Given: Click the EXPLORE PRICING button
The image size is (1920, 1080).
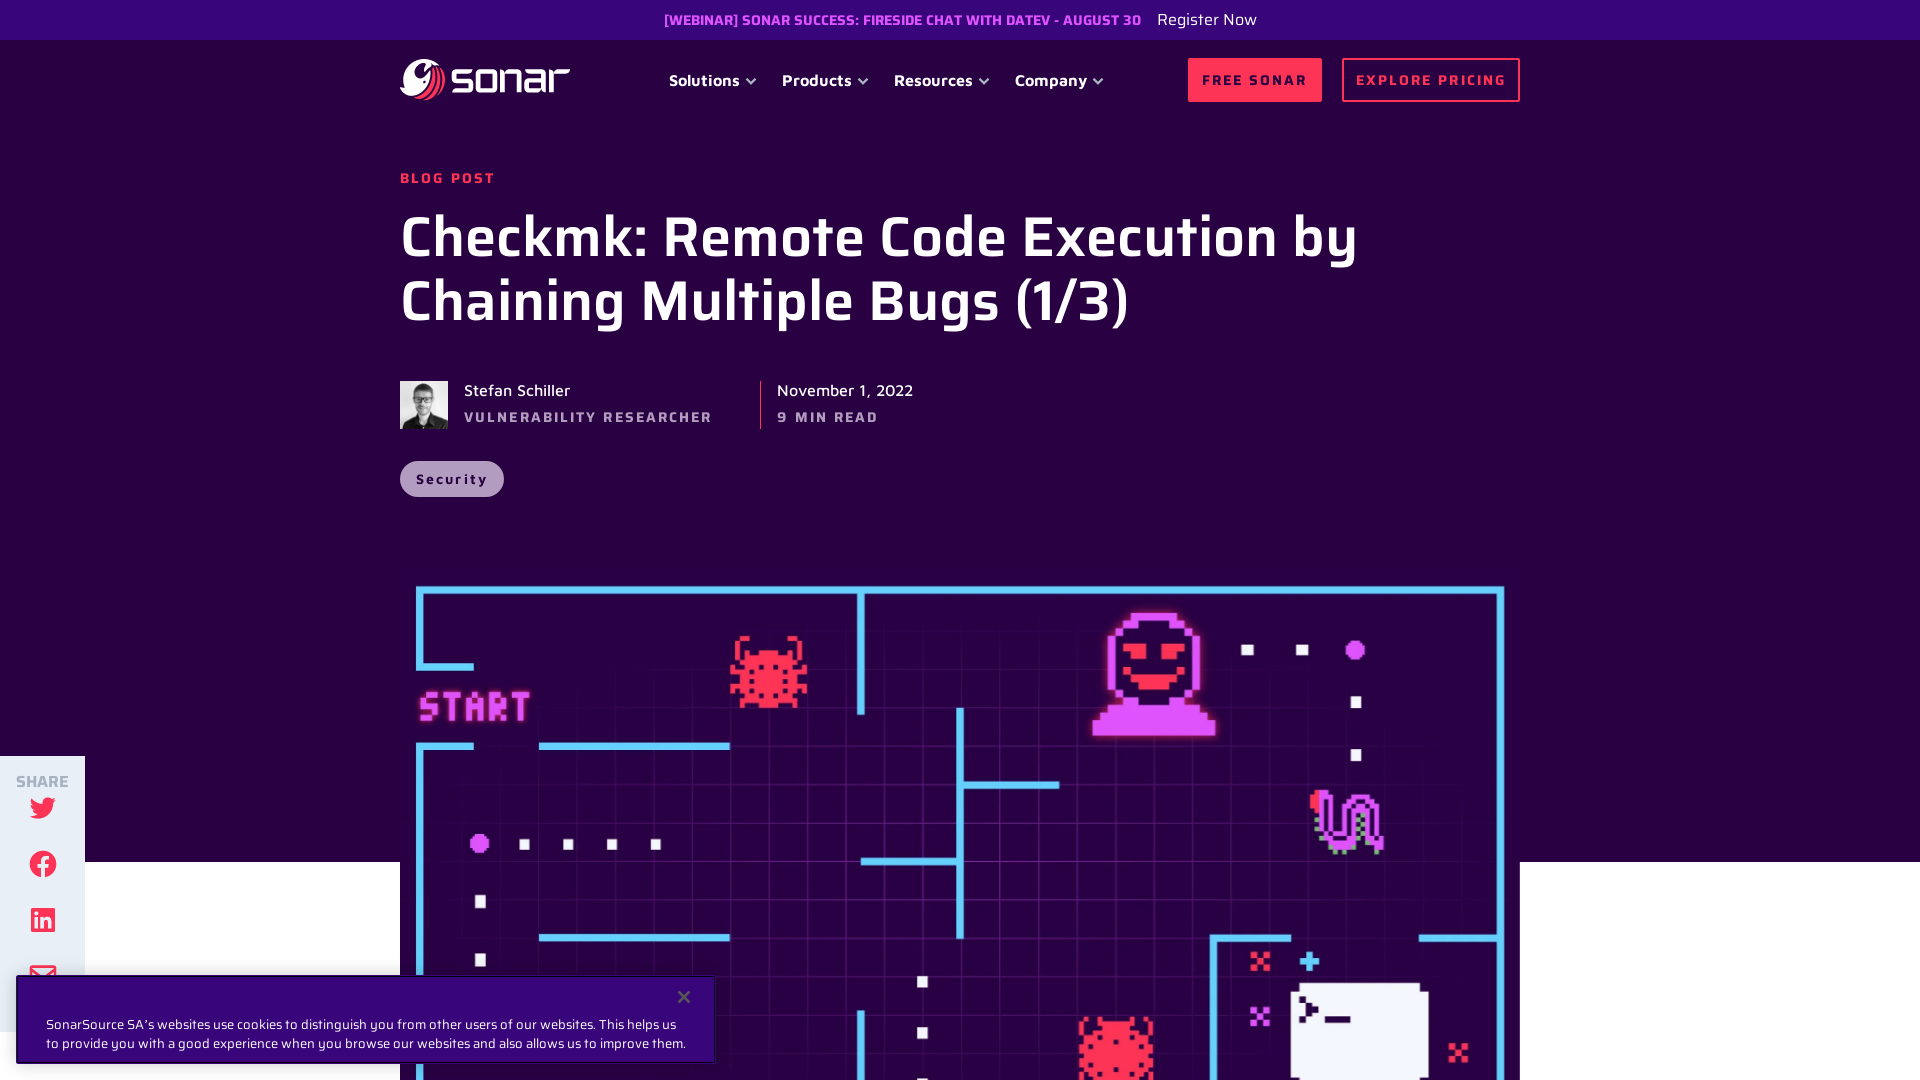Looking at the screenshot, I should click(x=1431, y=79).
